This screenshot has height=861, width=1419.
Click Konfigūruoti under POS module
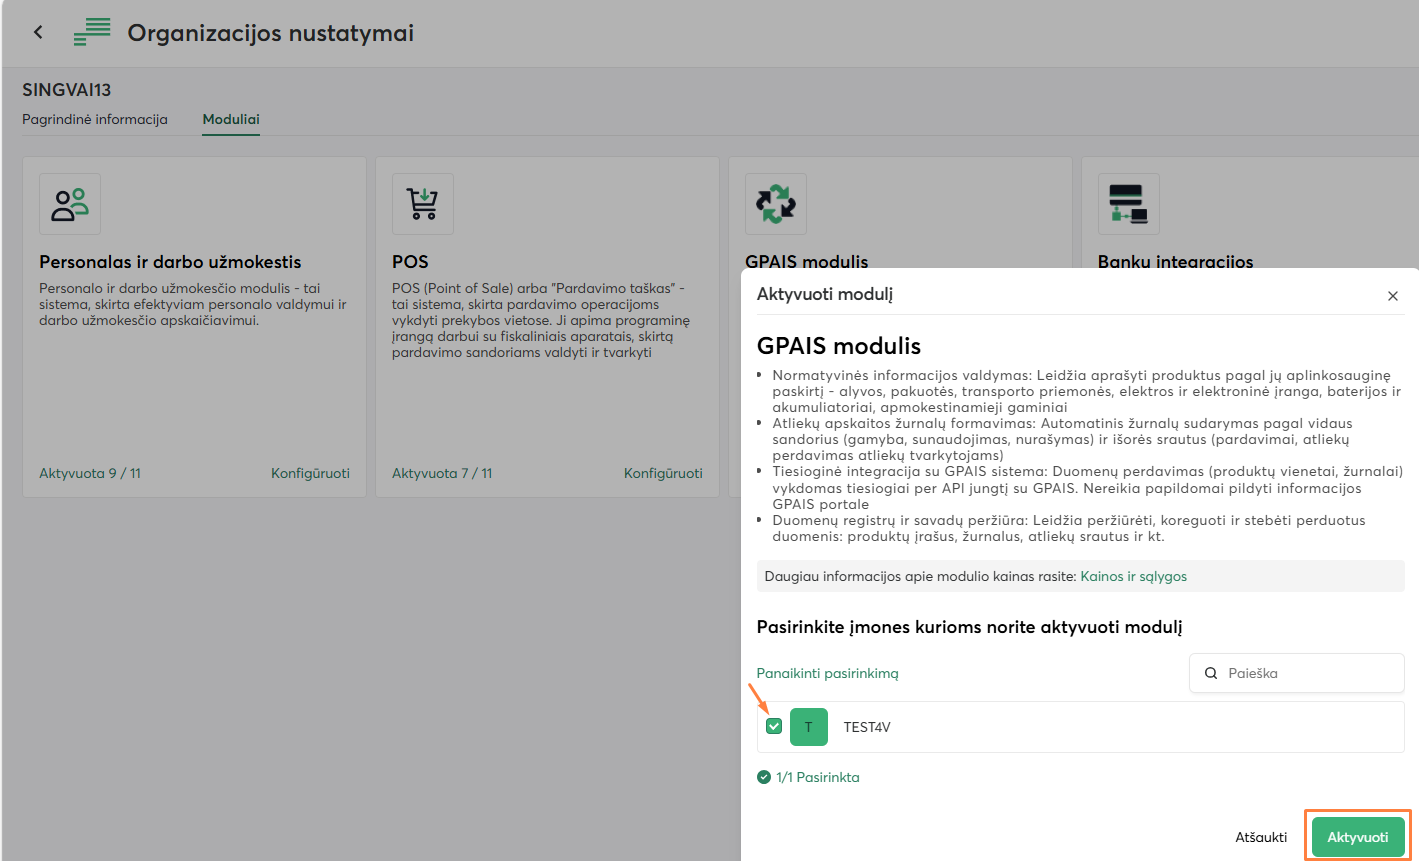(663, 473)
